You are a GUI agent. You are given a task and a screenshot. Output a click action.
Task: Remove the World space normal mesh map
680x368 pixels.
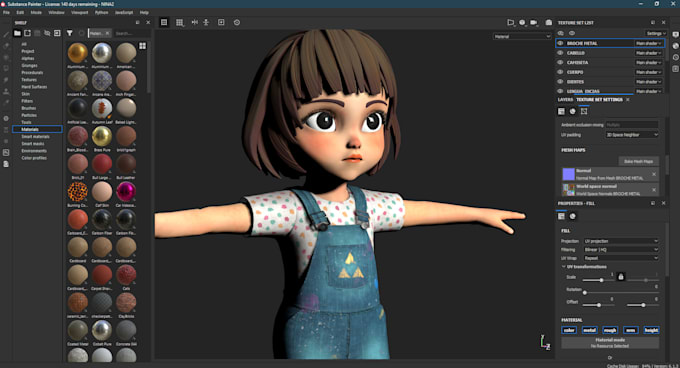[x=654, y=190]
